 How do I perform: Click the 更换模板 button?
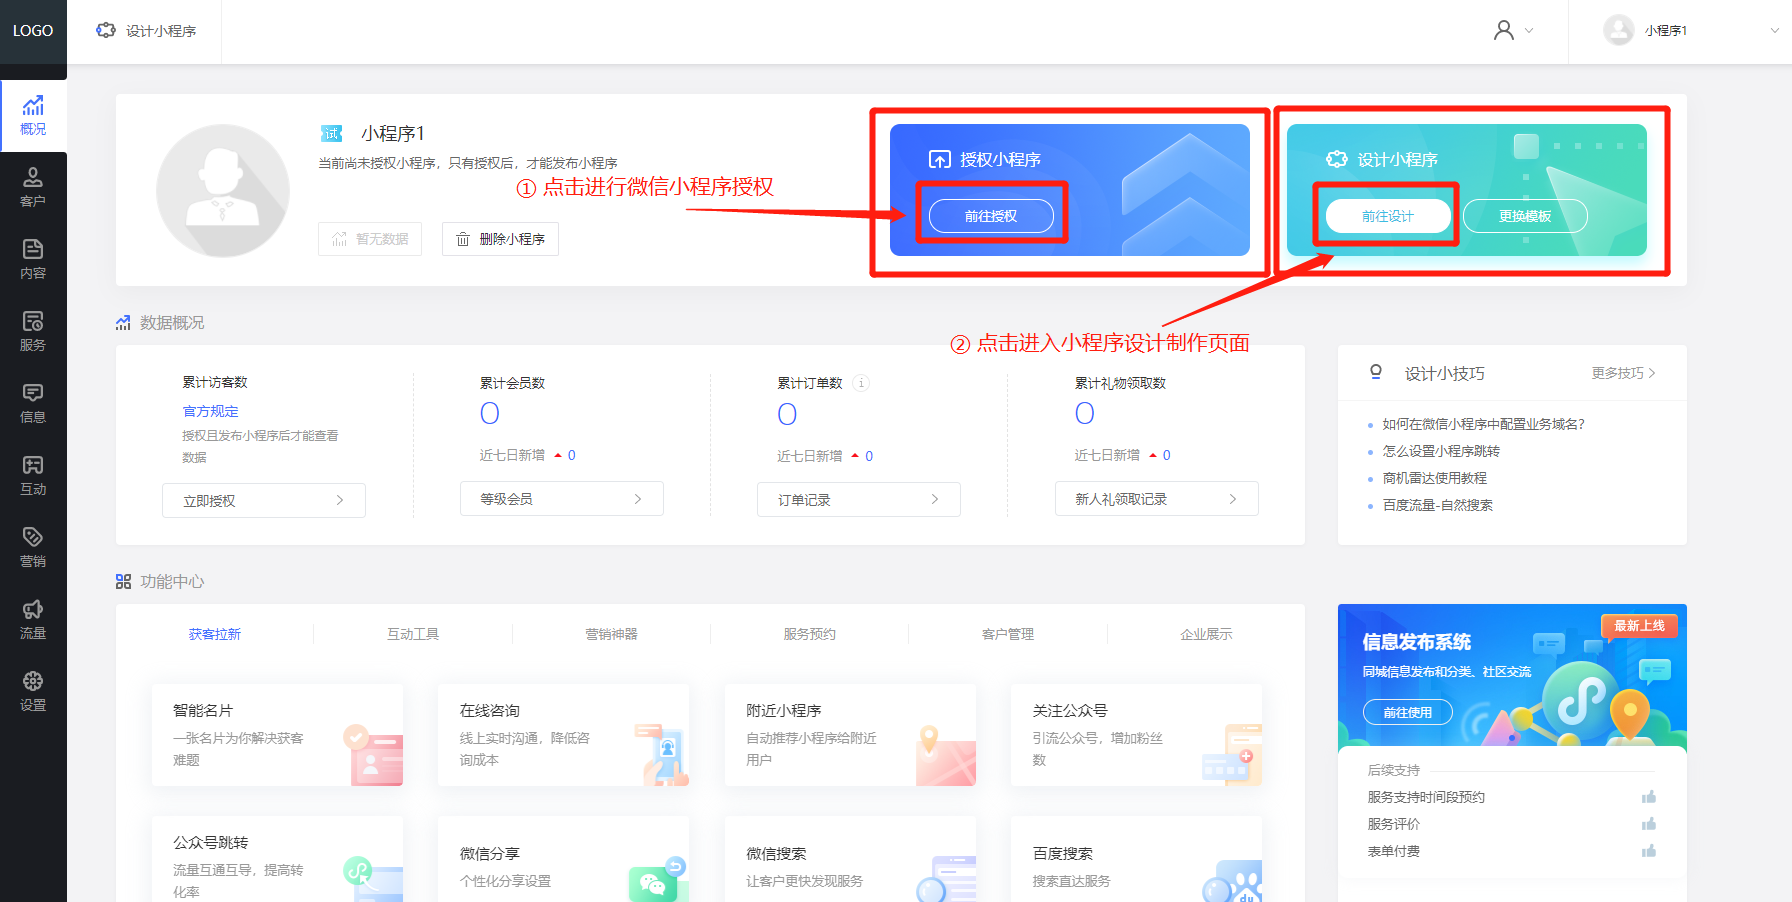coord(1525,216)
